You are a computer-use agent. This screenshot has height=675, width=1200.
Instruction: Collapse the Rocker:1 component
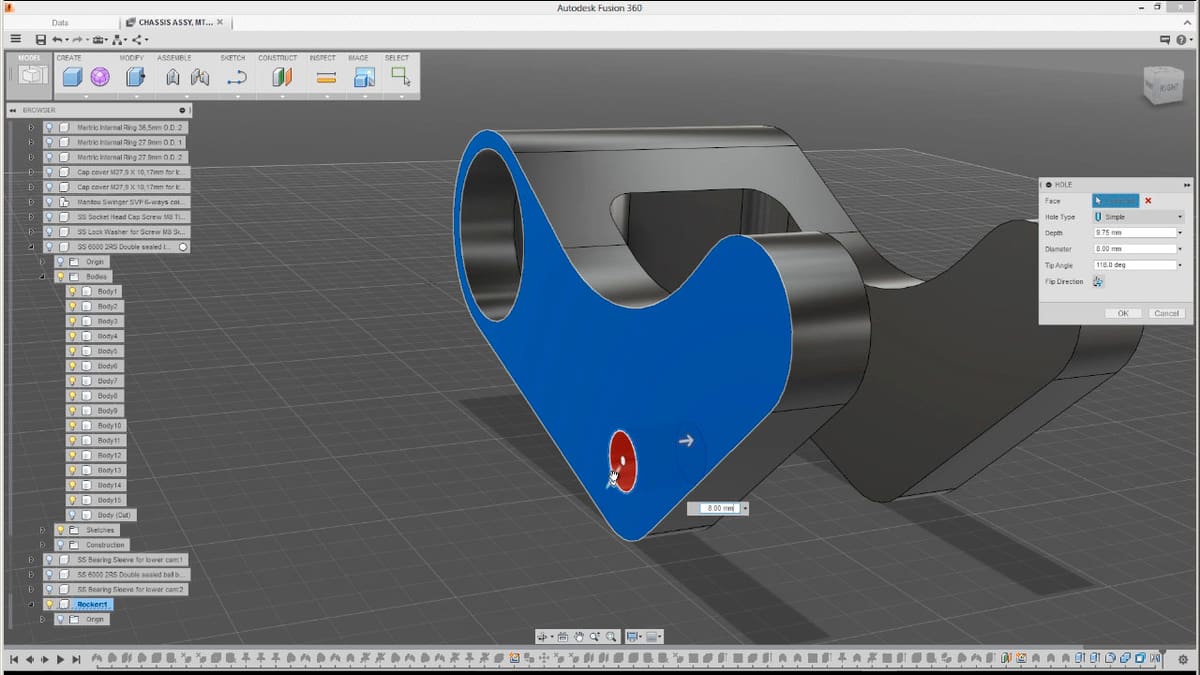31,604
